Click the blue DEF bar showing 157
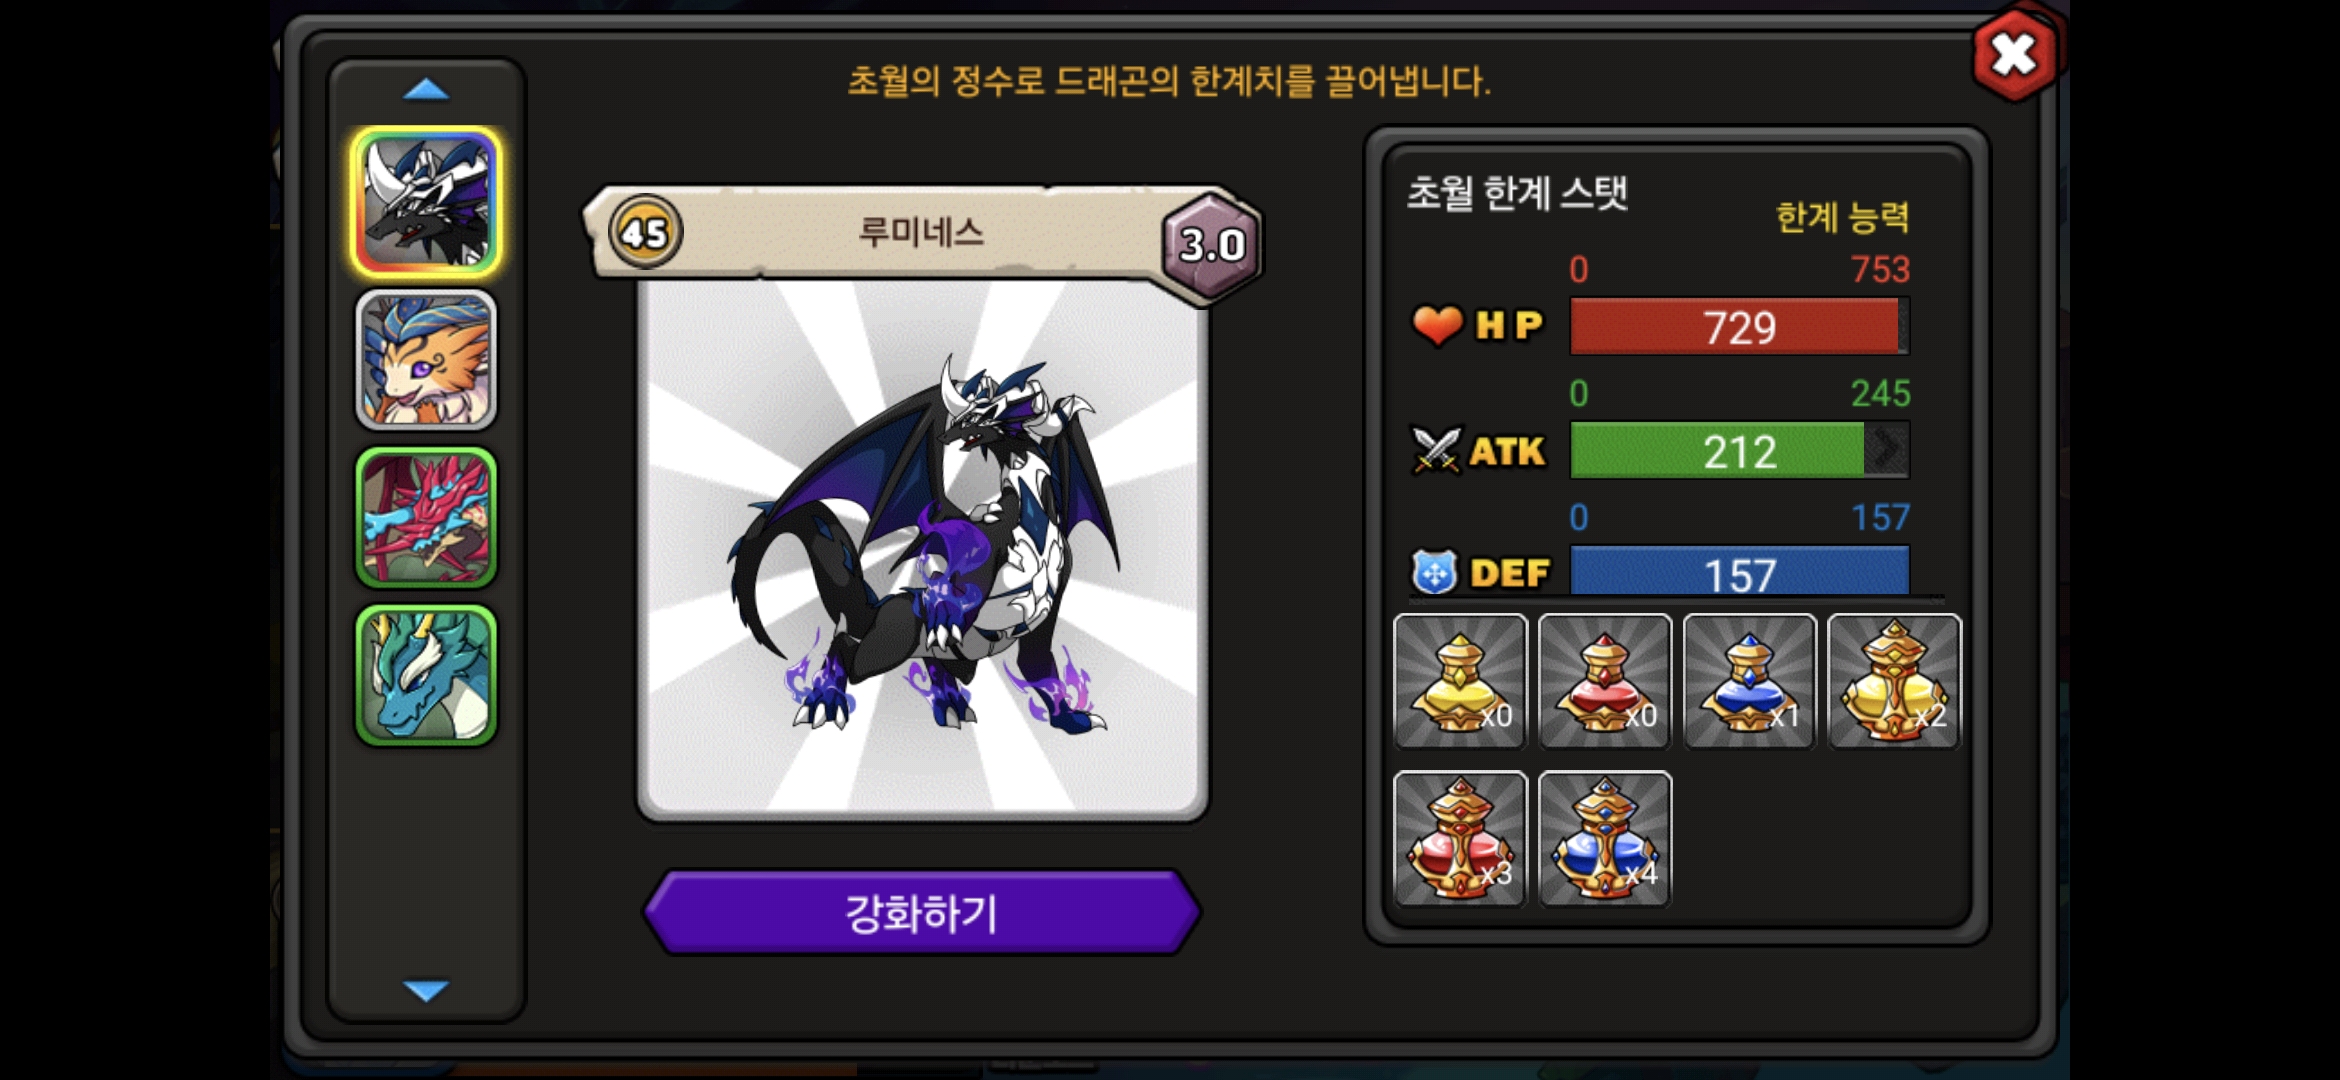This screenshot has width=2340, height=1080. coord(1740,572)
